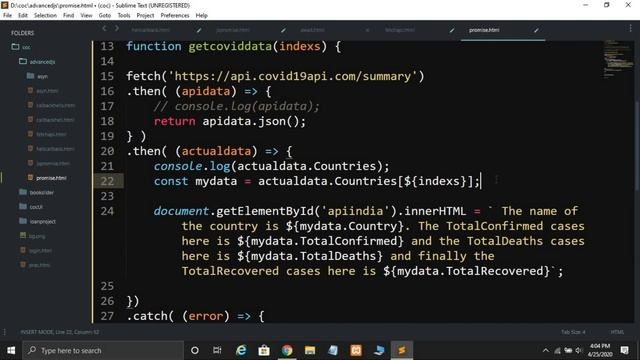
Task: Open XAMPP from the taskbar
Action: (356, 351)
